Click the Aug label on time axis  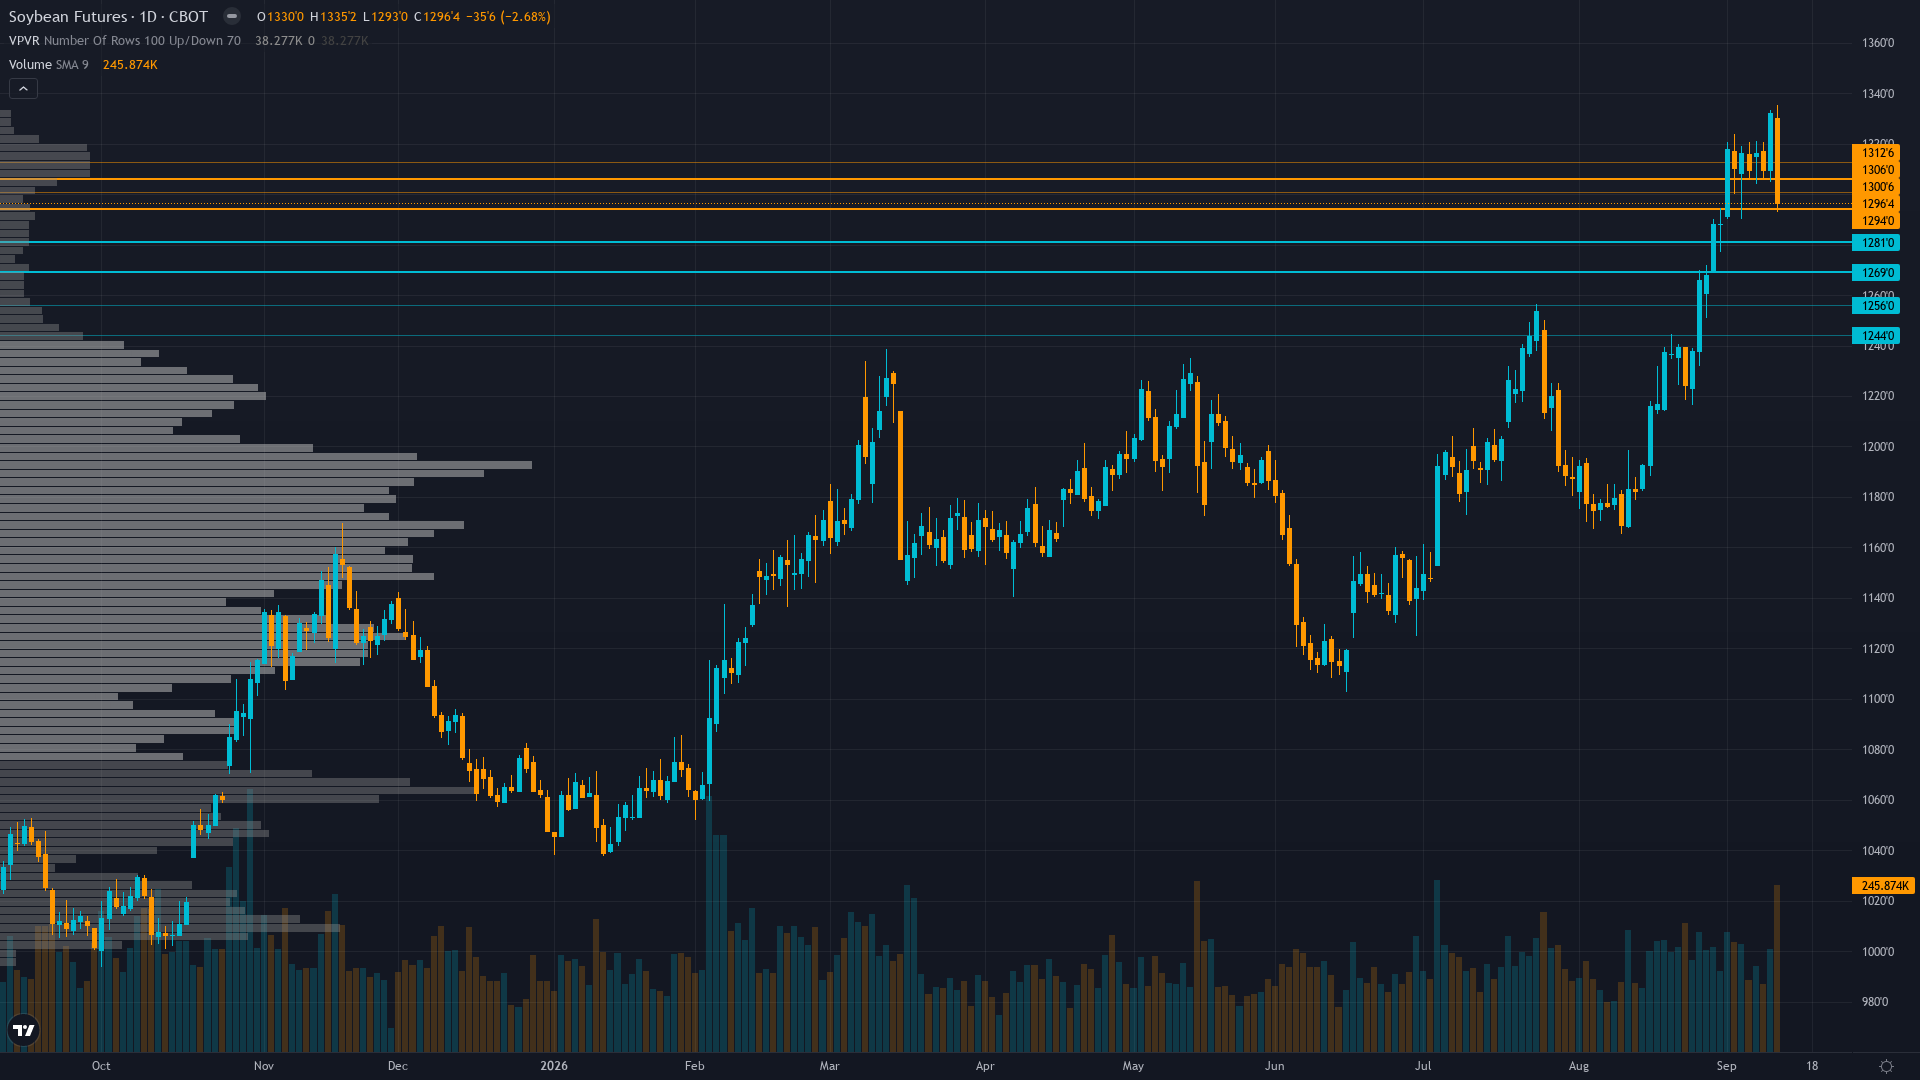1579,1066
